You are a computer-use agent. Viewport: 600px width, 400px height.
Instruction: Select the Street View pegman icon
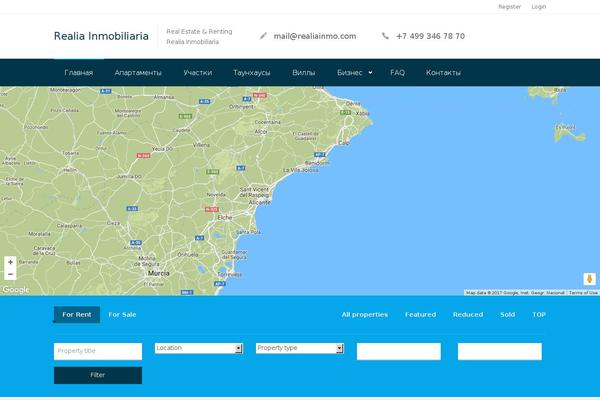[590, 279]
